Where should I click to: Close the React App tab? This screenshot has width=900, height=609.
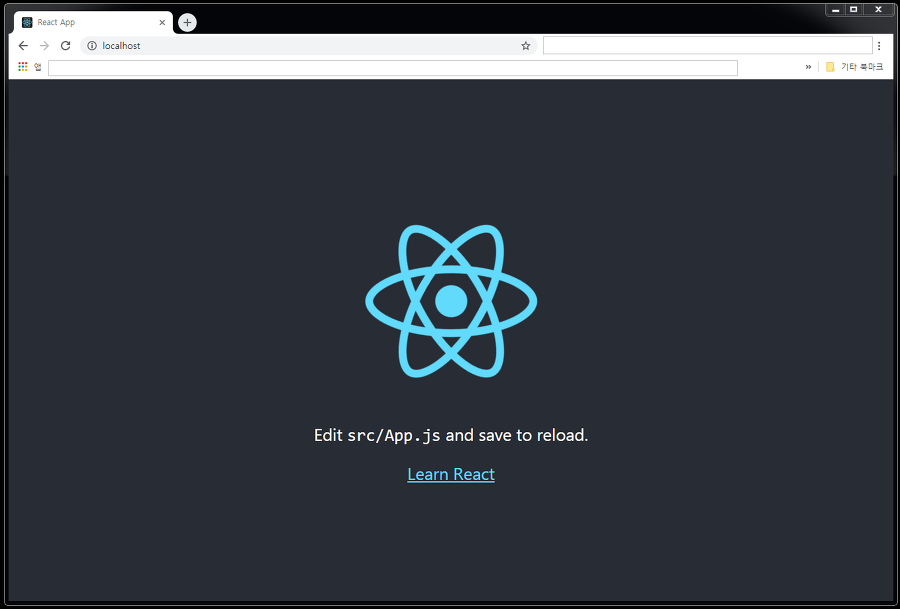pyautogui.click(x=162, y=22)
